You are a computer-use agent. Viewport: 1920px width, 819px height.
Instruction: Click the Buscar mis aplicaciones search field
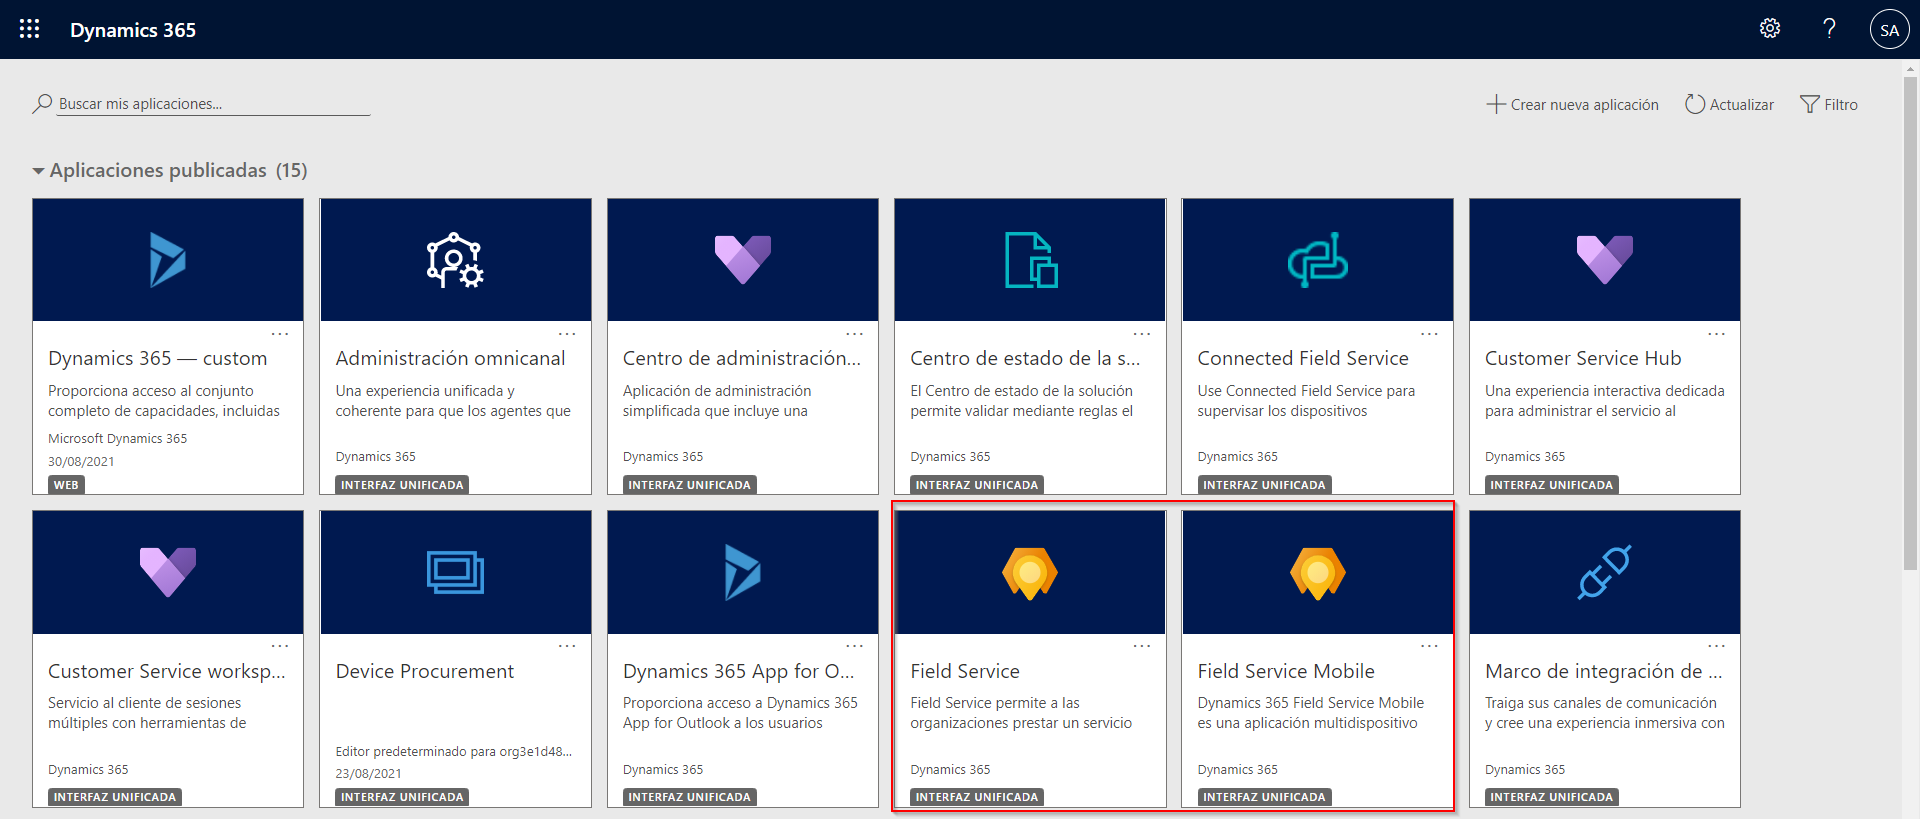click(213, 104)
